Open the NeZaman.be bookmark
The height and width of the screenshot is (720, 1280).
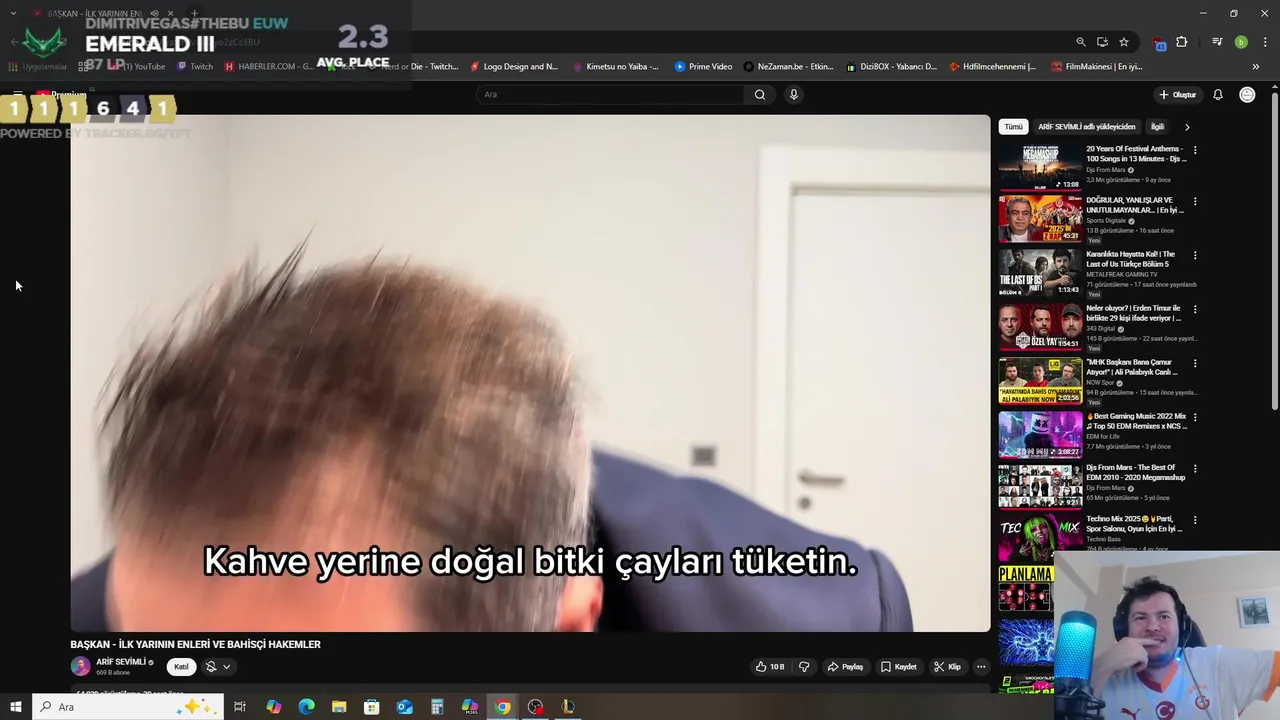[x=788, y=67]
